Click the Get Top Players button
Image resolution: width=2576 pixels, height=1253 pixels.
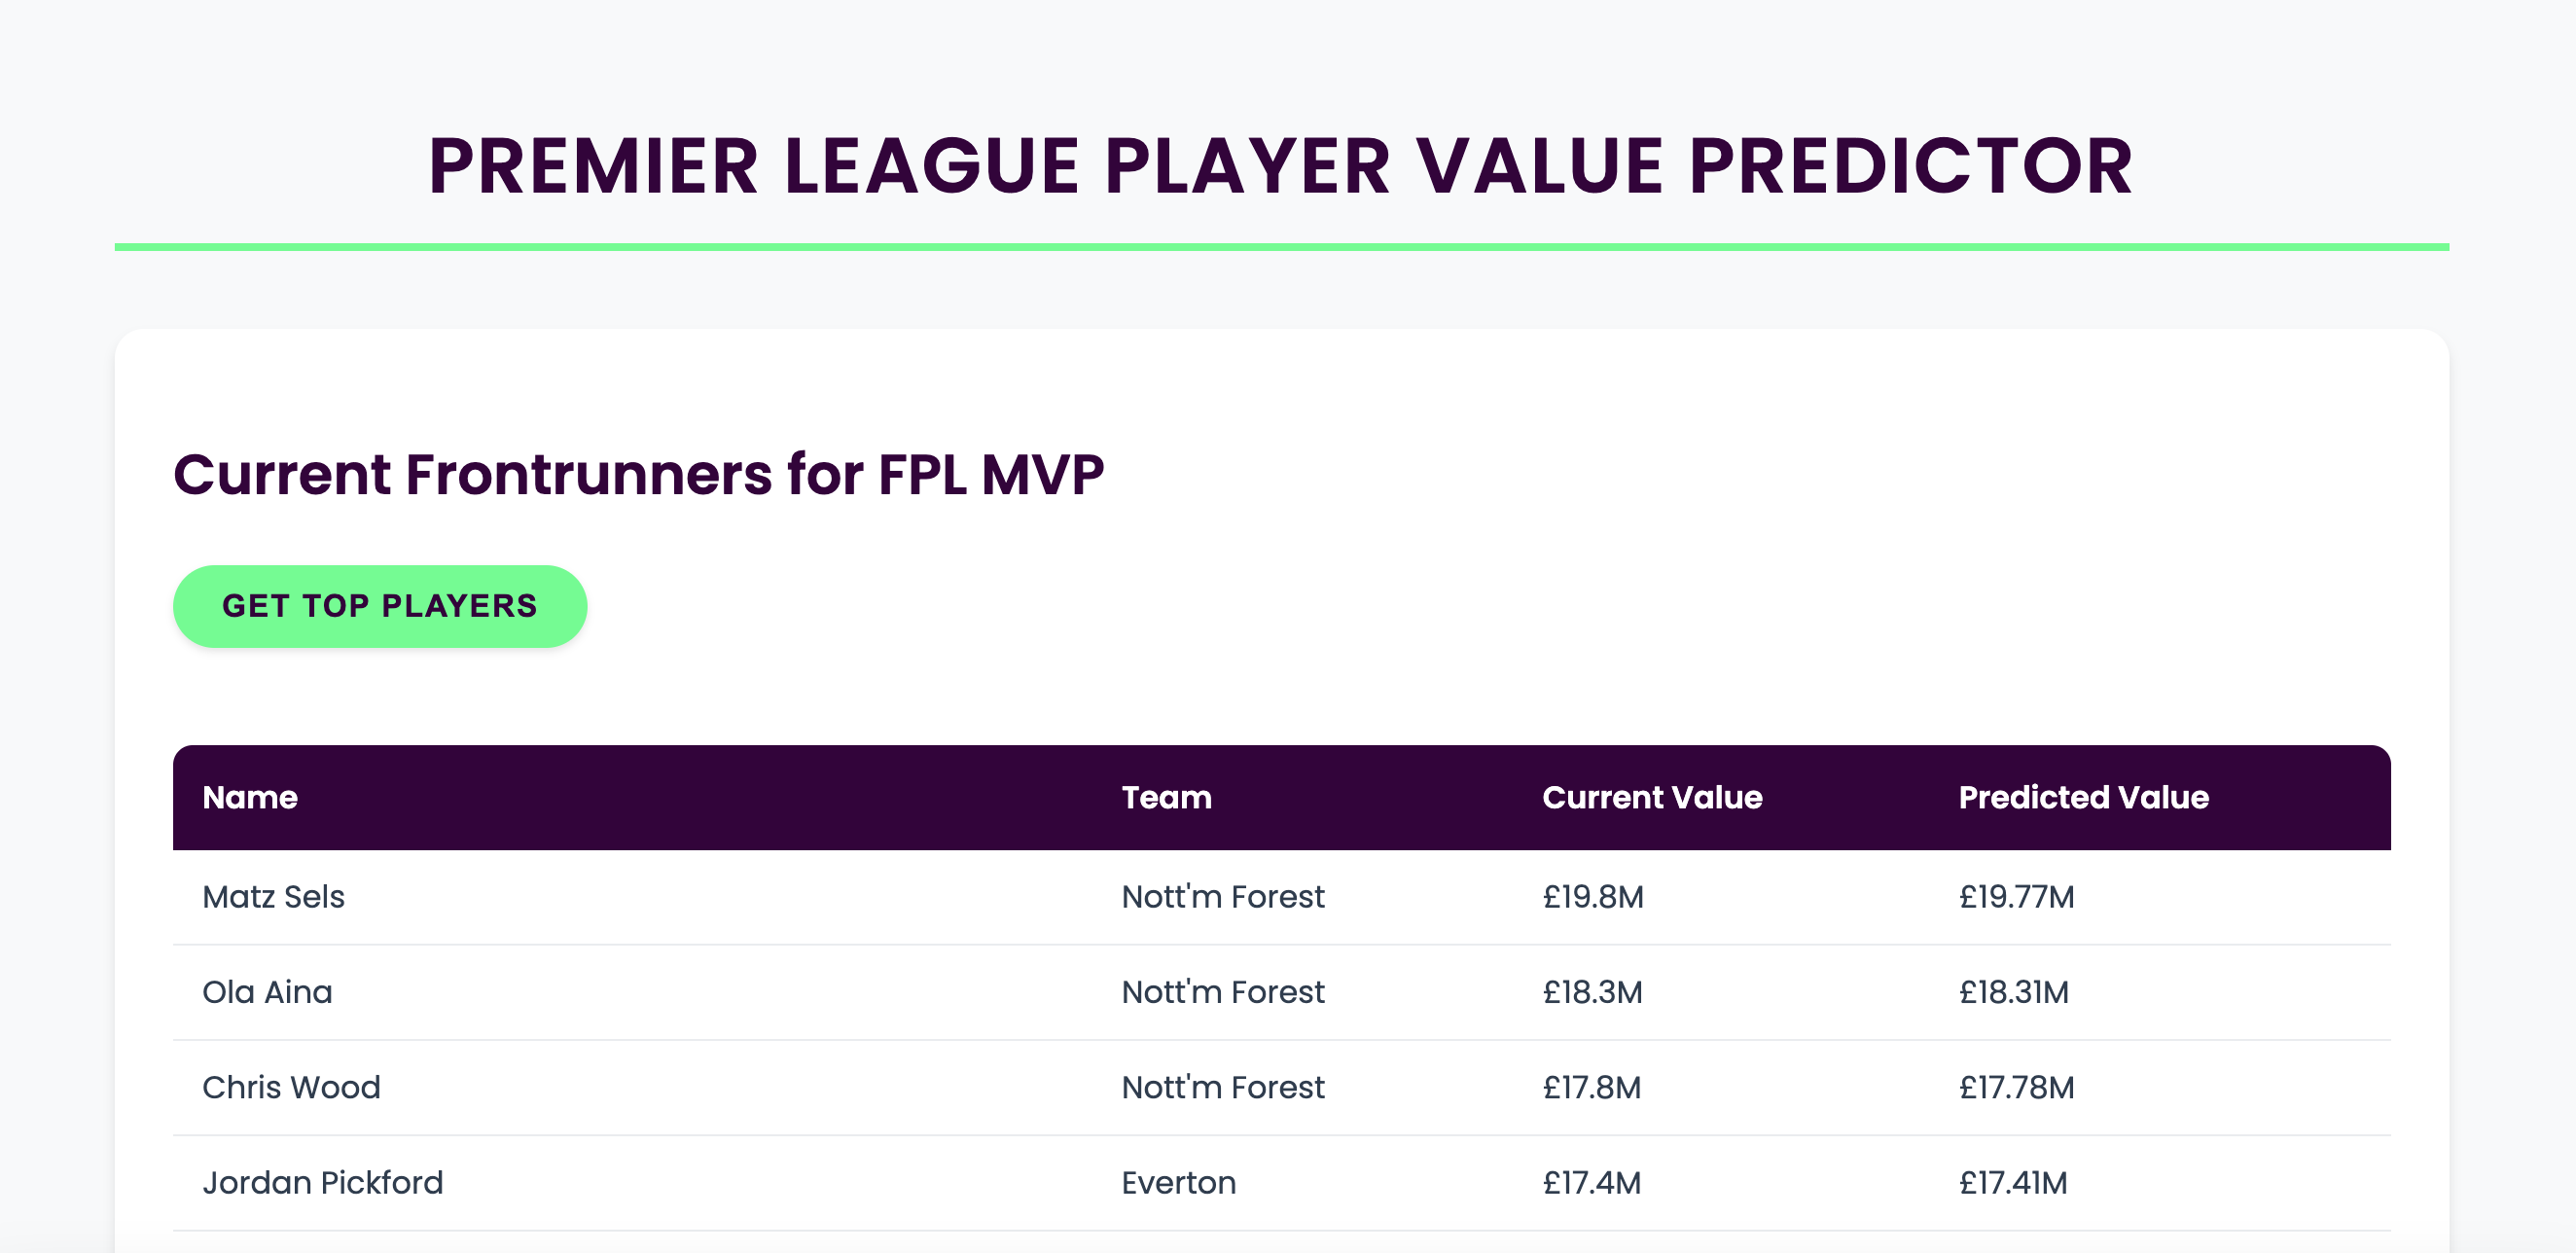click(379, 606)
